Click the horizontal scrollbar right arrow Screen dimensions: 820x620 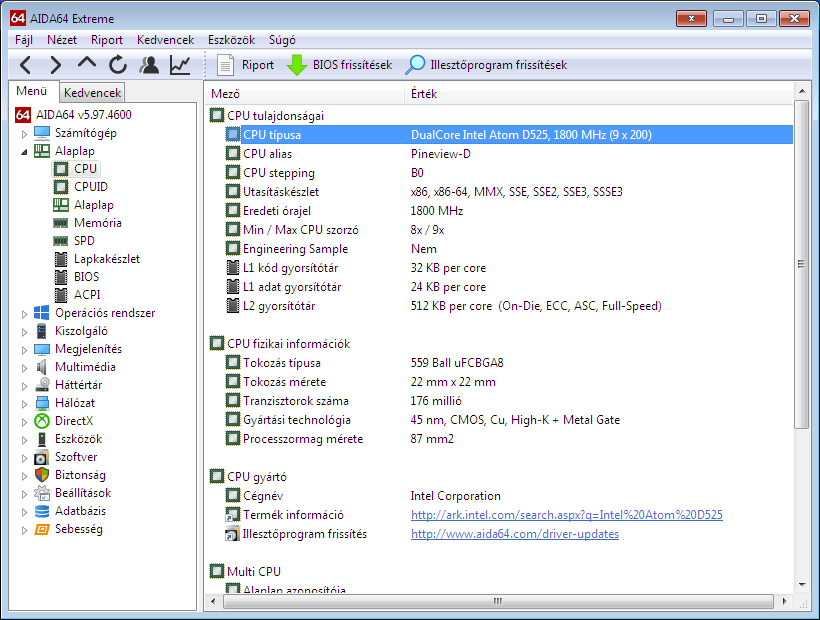tap(784, 601)
